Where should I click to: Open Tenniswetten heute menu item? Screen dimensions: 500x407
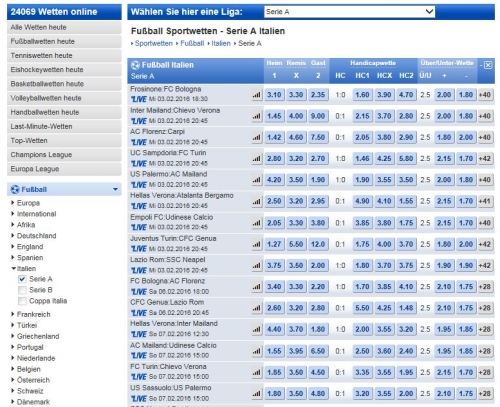64,56
